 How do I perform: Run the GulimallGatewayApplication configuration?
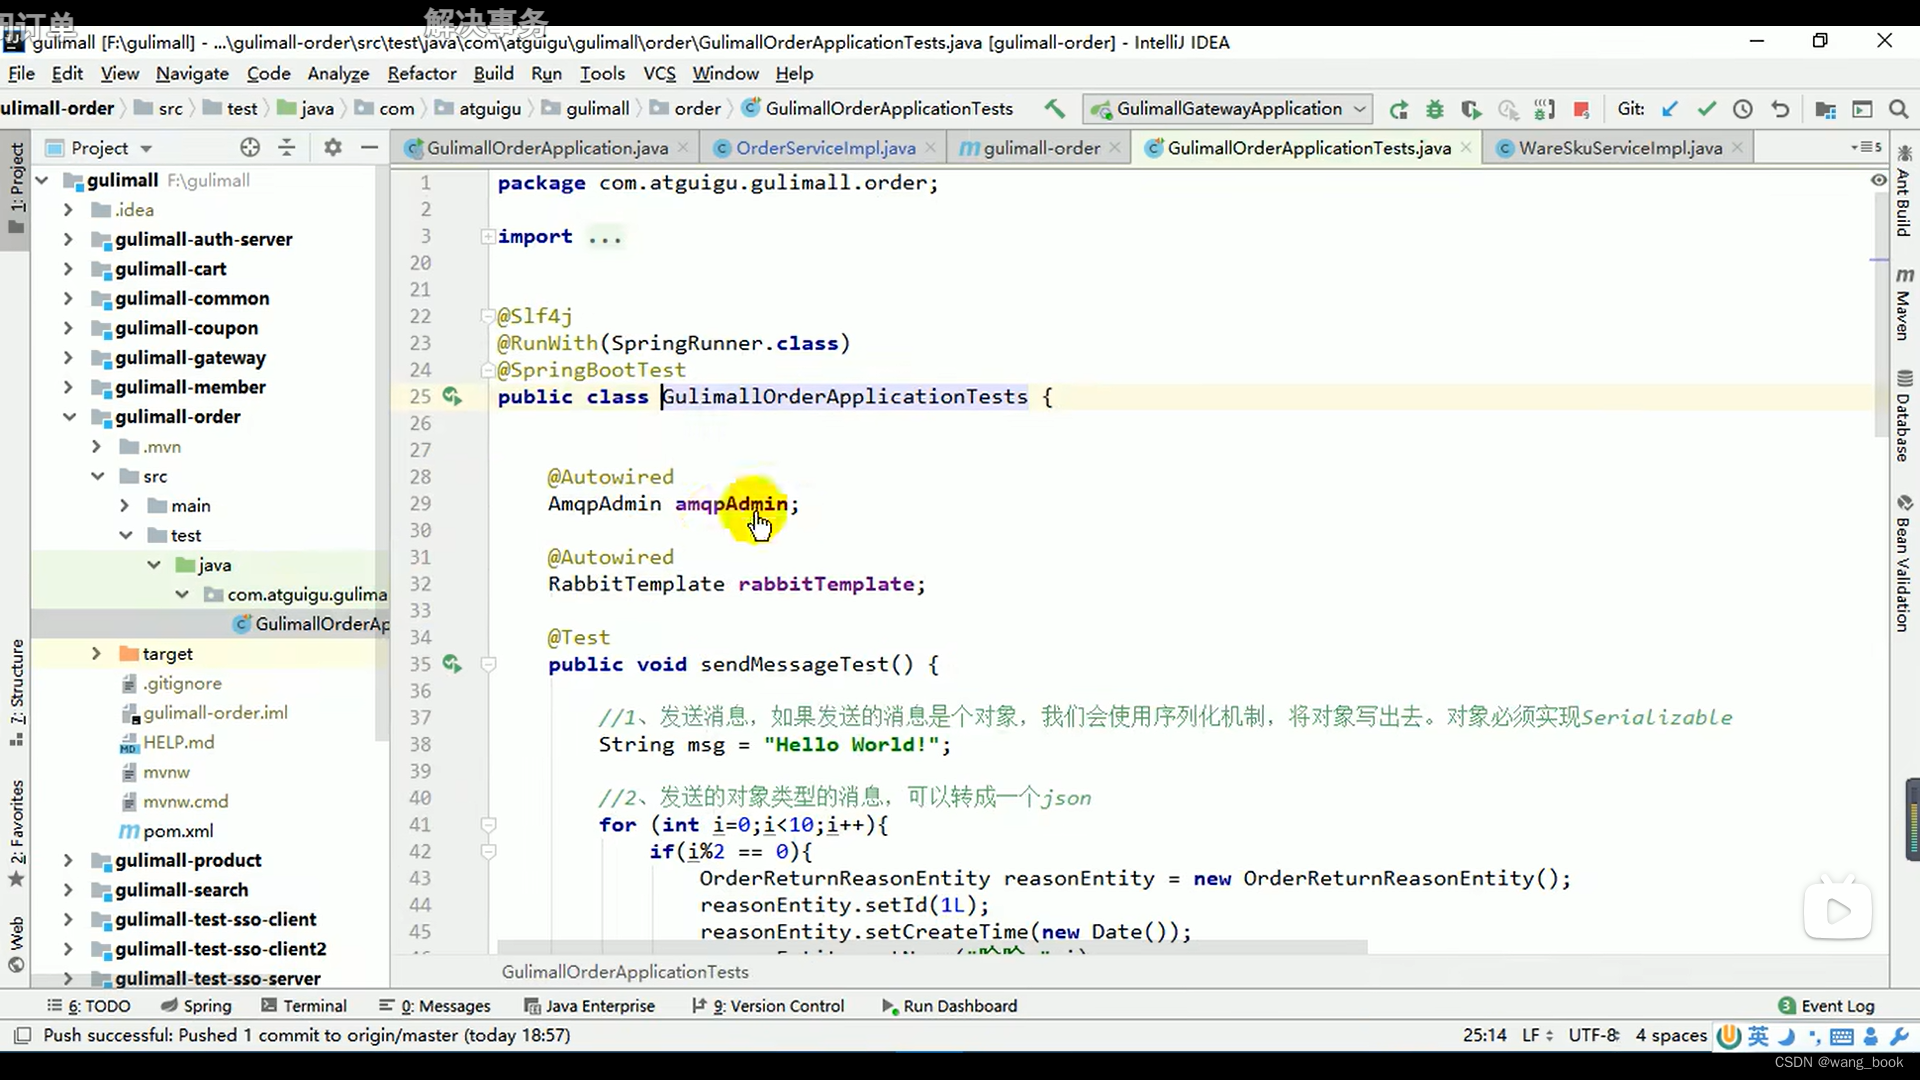(1398, 109)
